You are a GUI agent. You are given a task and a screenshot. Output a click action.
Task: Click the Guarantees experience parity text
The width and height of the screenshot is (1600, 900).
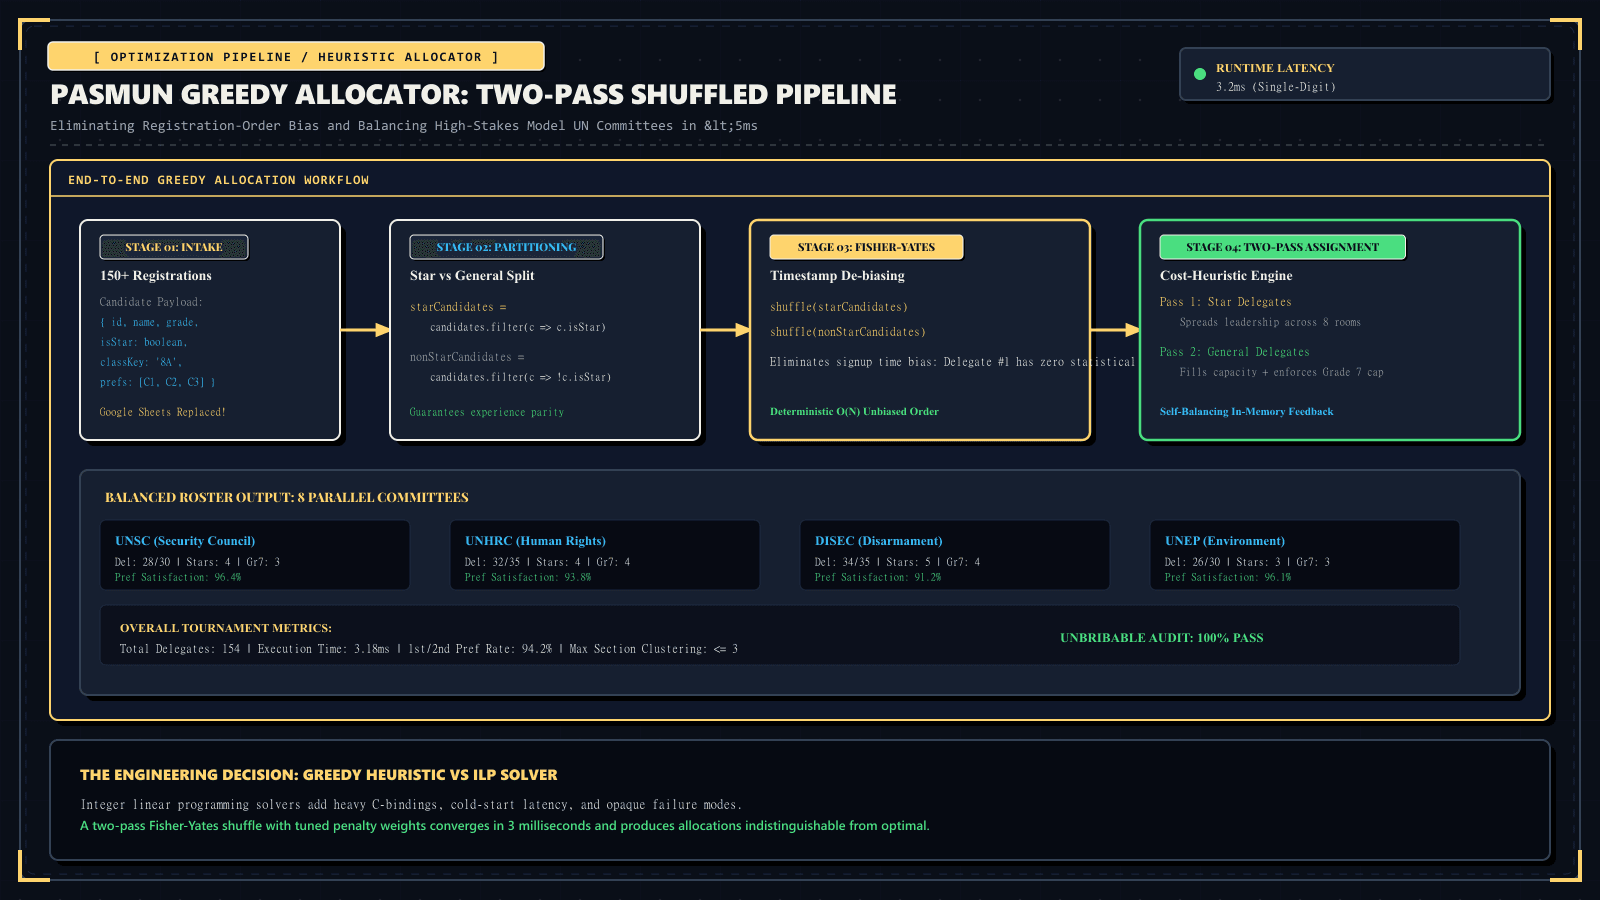pyautogui.click(x=487, y=412)
